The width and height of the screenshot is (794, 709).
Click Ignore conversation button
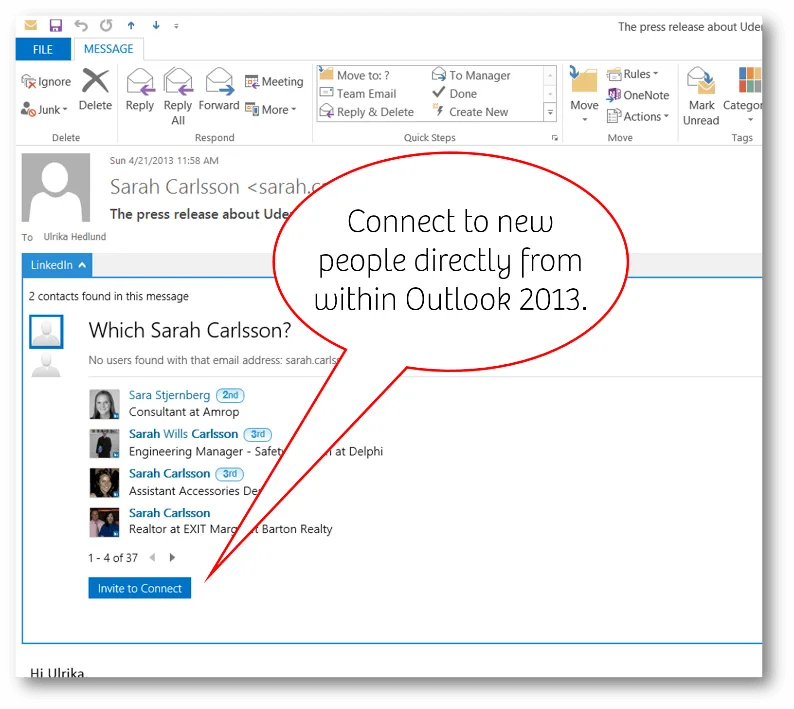[46, 82]
